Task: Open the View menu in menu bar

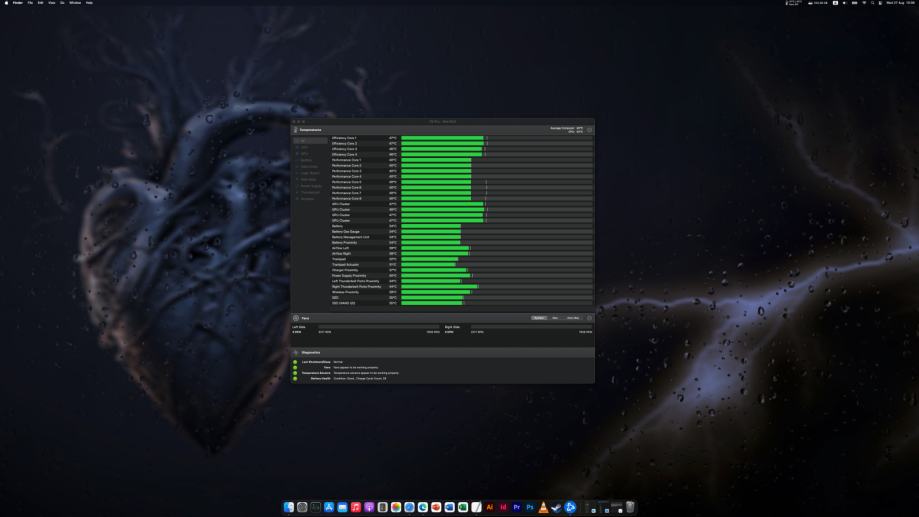Action: point(51,3)
